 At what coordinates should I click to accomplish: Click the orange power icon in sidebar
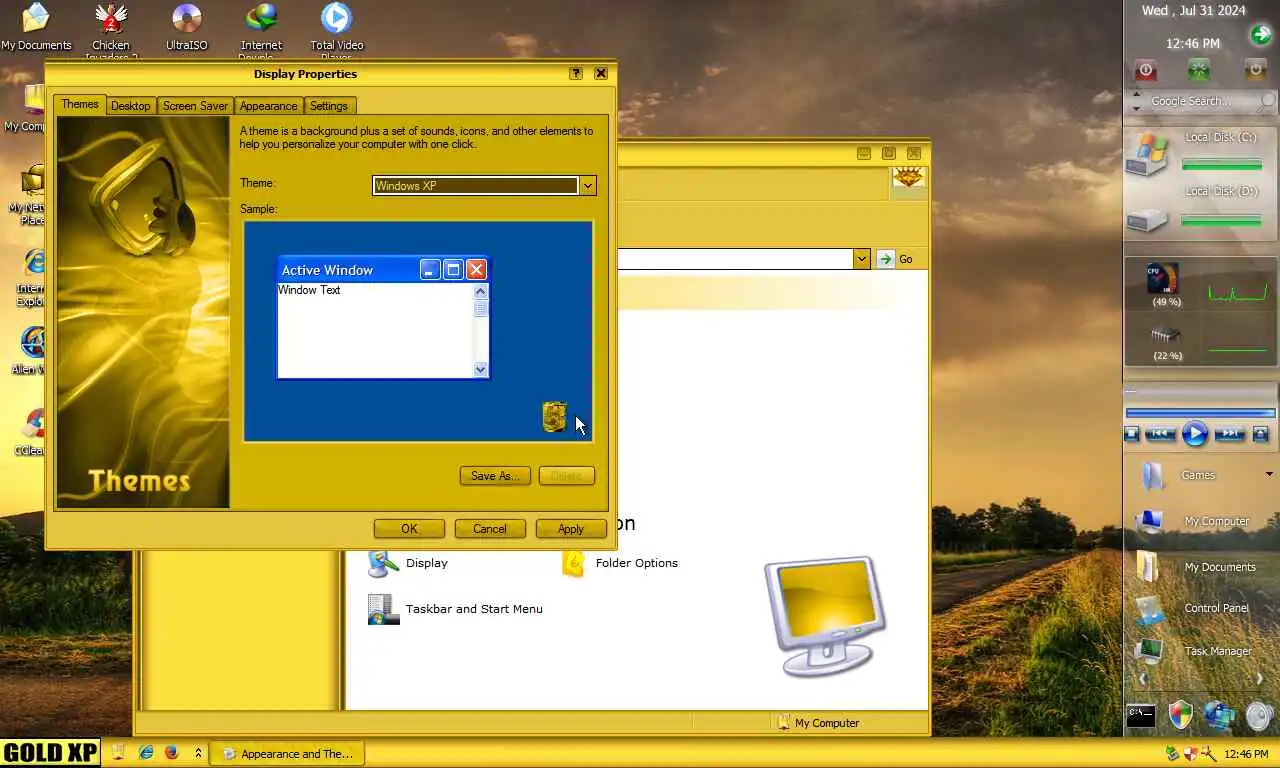tap(1255, 70)
